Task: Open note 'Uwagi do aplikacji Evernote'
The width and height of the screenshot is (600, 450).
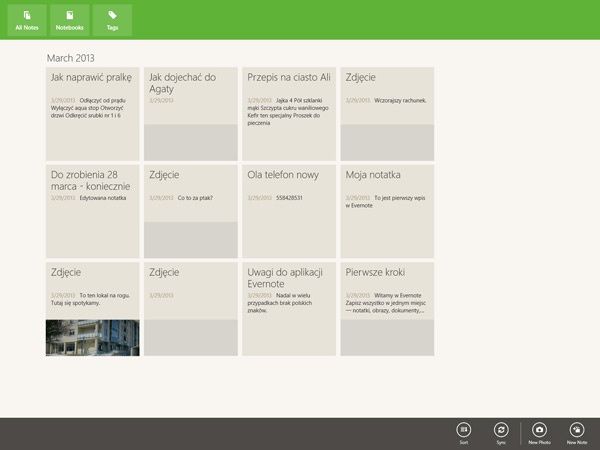Action: pyautogui.click(x=289, y=309)
